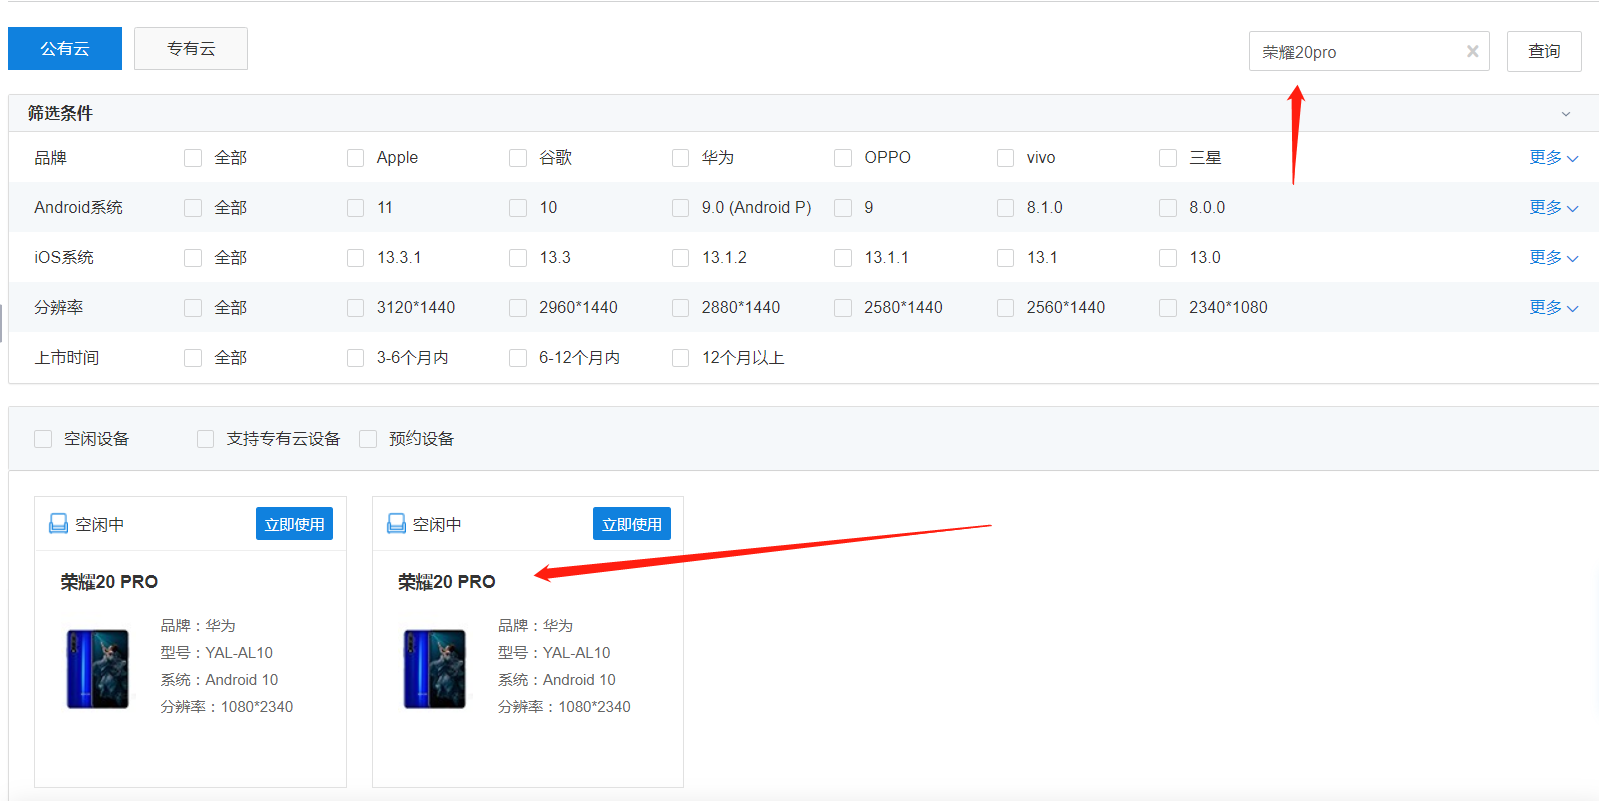Check the 9.0 (Android P) checkbox
The height and width of the screenshot is (801, 1599).
point(680,208)
